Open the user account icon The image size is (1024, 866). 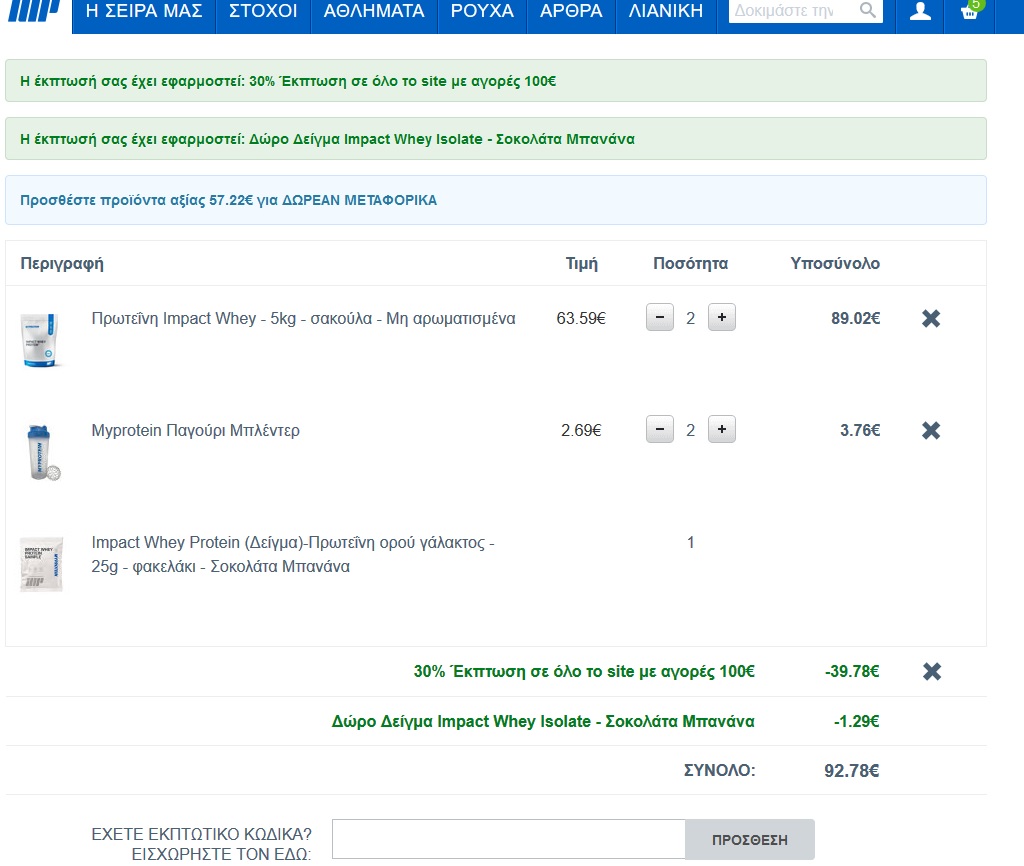[920, 11]
